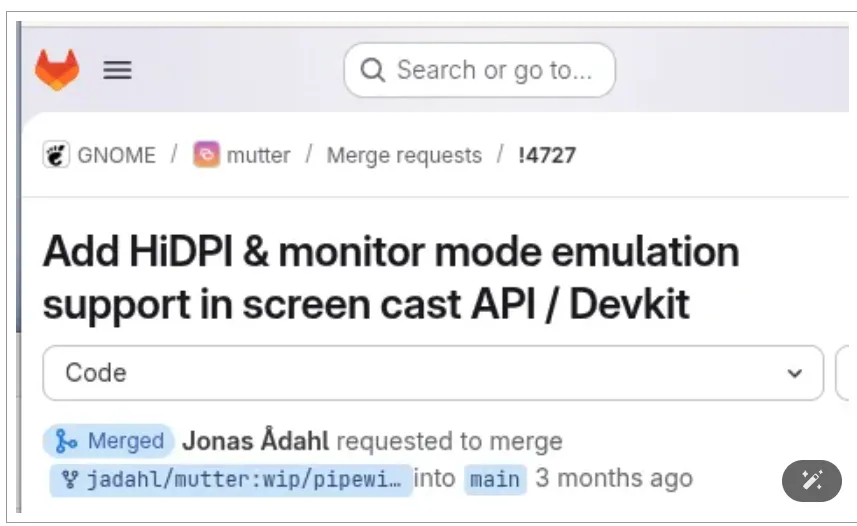Click the magnifier search icon
Viewport: 857px width, 526px height.
tap(373, 70)
